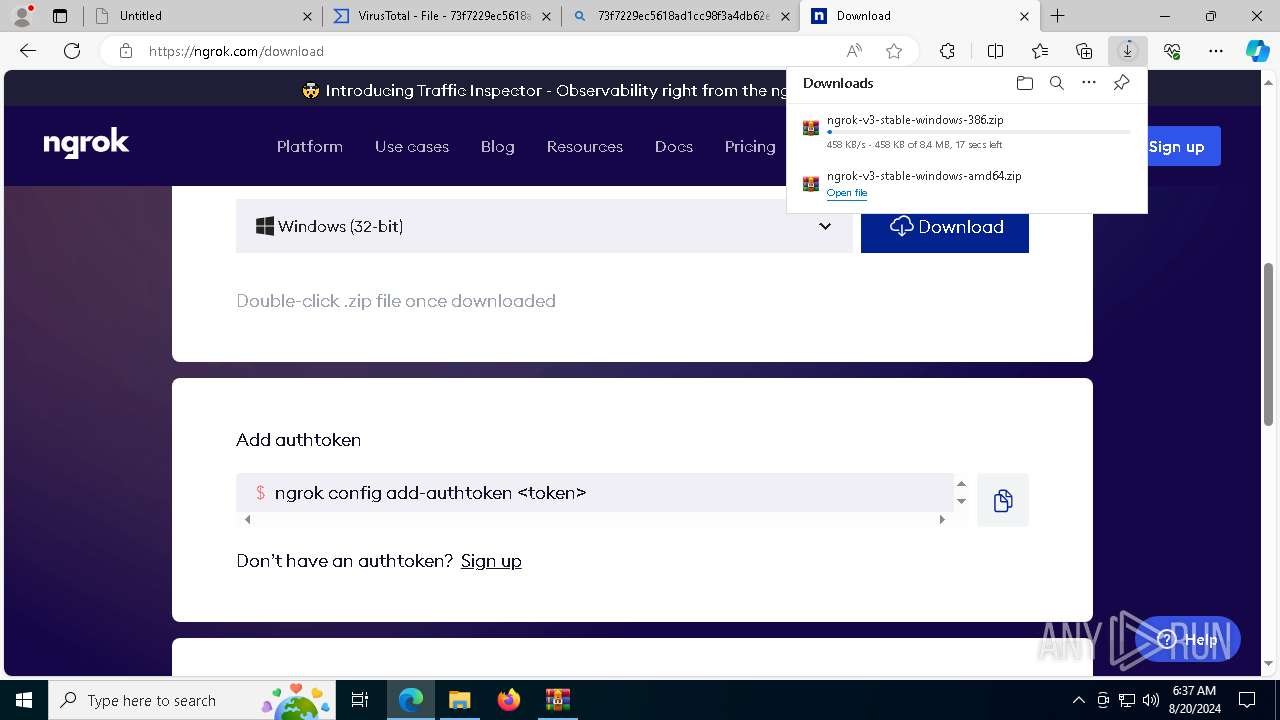The width and height of the screenshot is (1280, 720).
Task: Click the code box scroll-down arrow
Action: pos(961,501)
